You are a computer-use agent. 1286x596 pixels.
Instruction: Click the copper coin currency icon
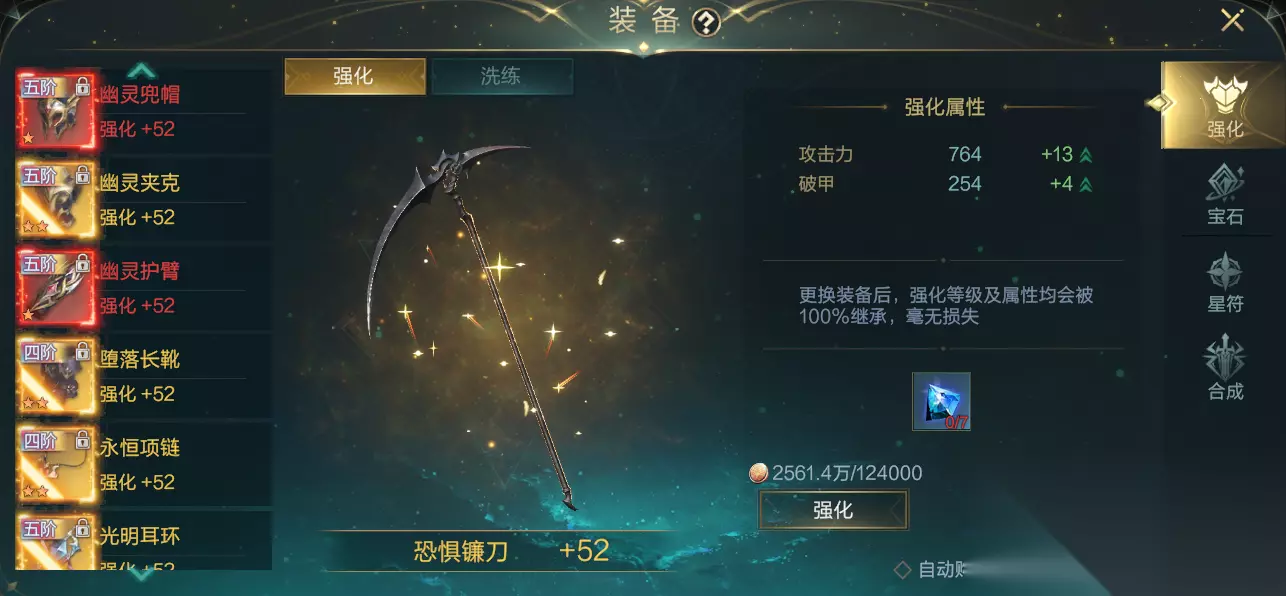click(x=758, y=473)
